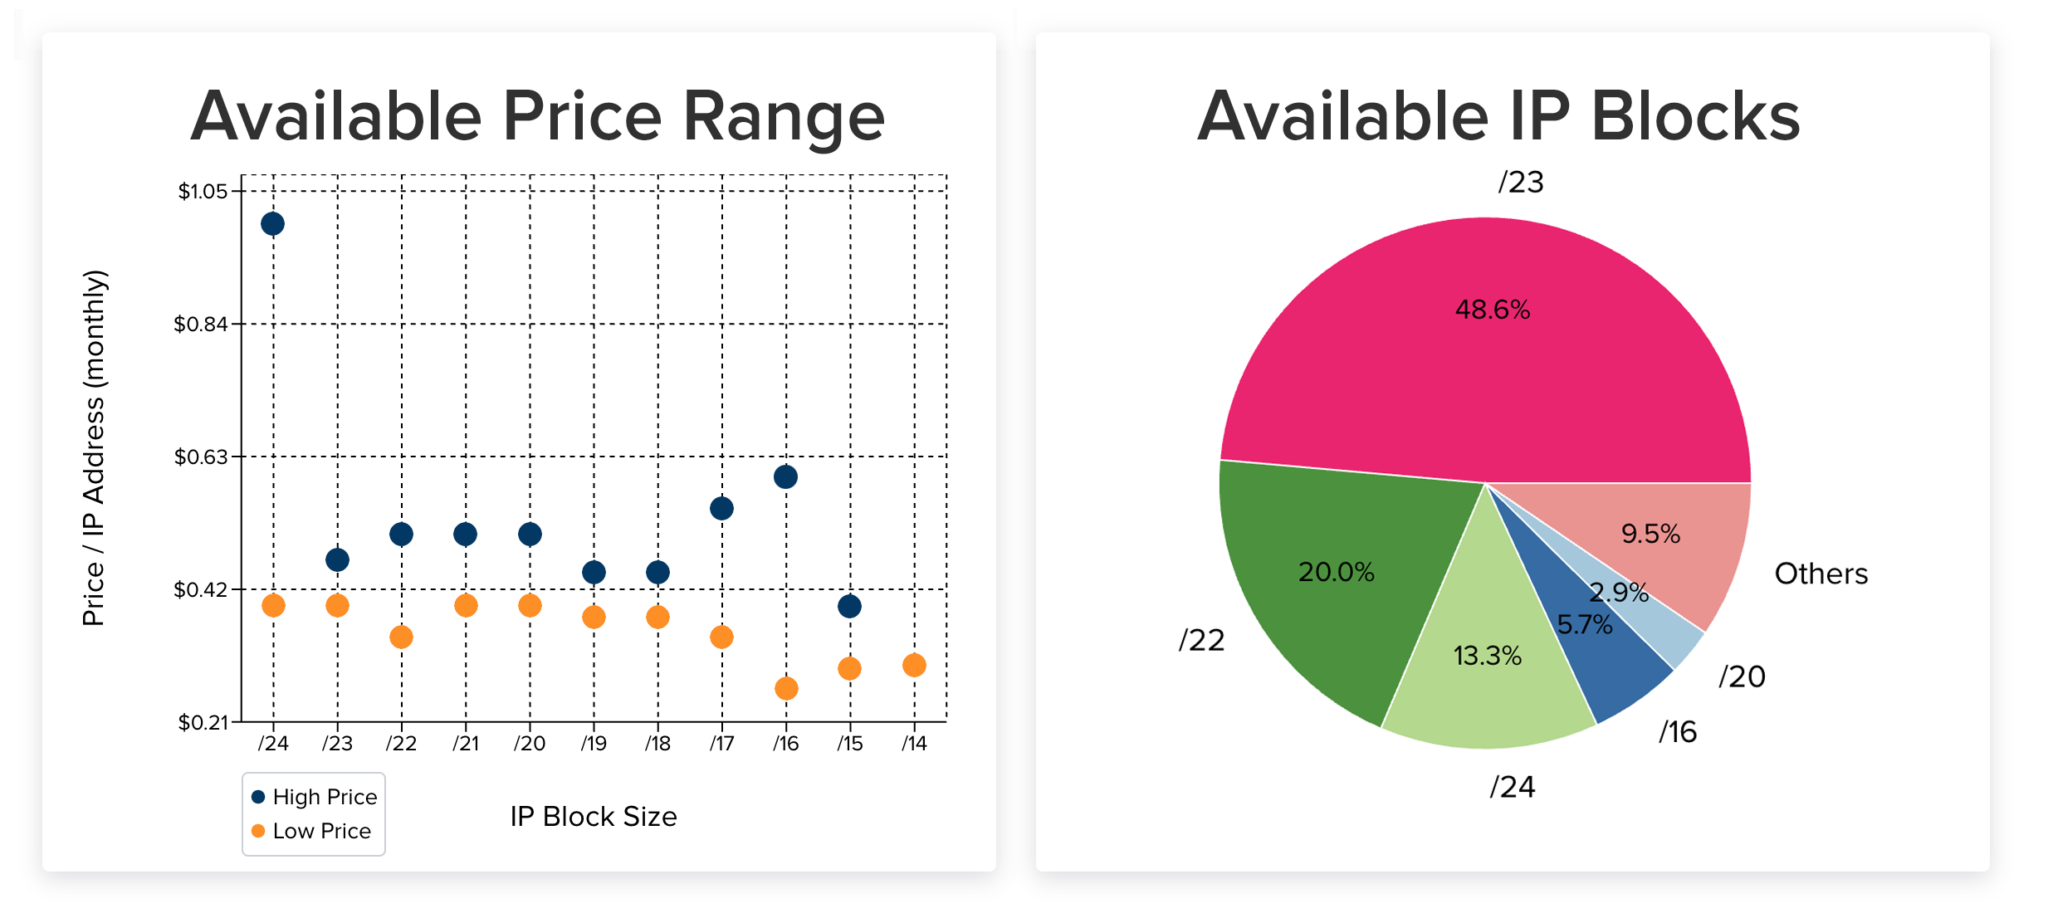2048x923 pixels.
Task: Click the /22 low price dot
Action: [401, 637]
